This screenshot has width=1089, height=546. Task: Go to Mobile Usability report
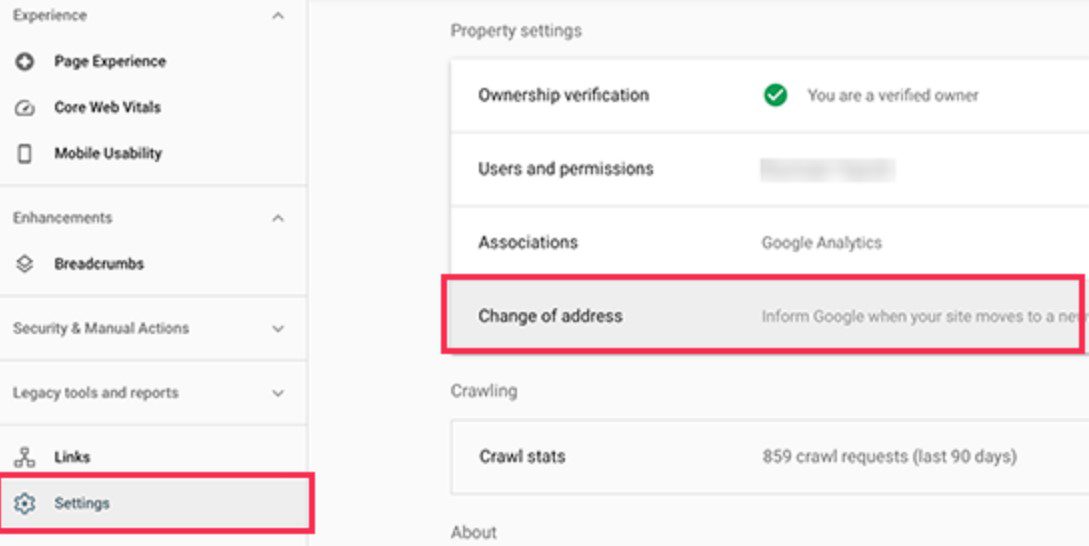tap(108, 154)
